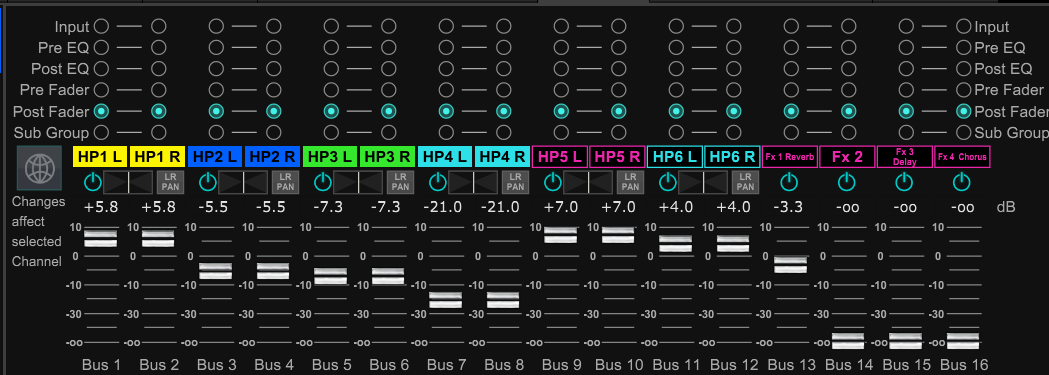Screen dimensions: 1049x375
Task: Click the Bus 14 fader handle at minimum
Action: point(848,341)
